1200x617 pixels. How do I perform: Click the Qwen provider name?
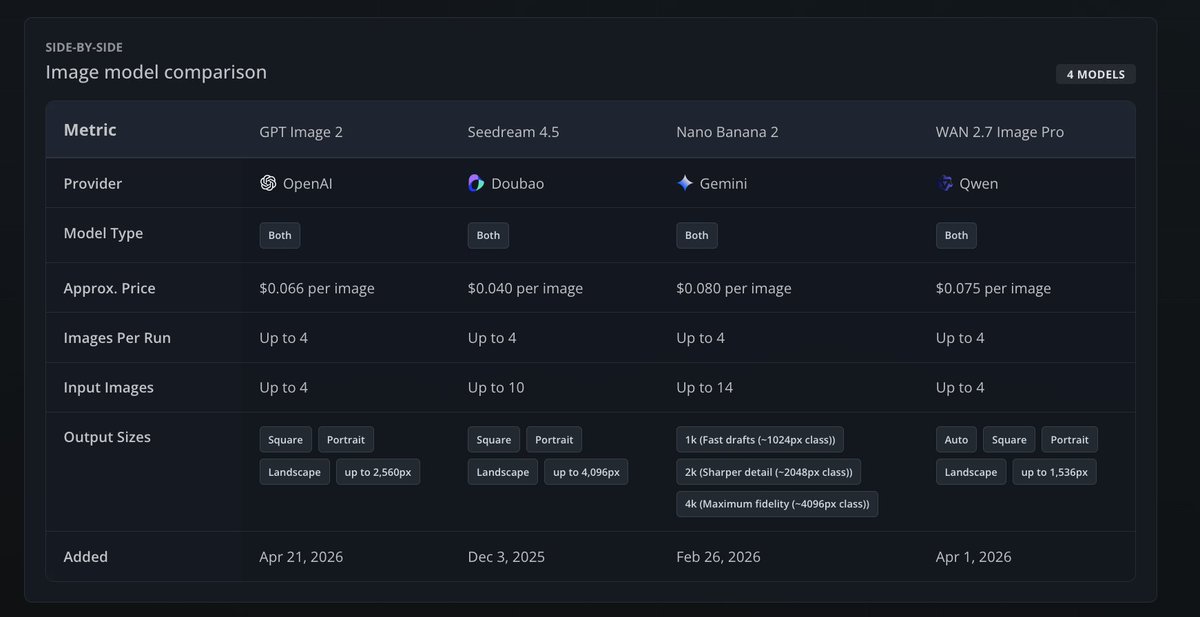click(x=979, y=183)
